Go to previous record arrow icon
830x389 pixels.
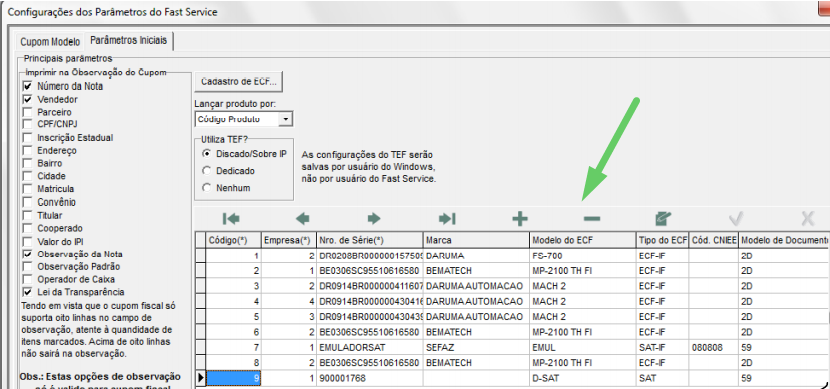(x=302, y=219)
